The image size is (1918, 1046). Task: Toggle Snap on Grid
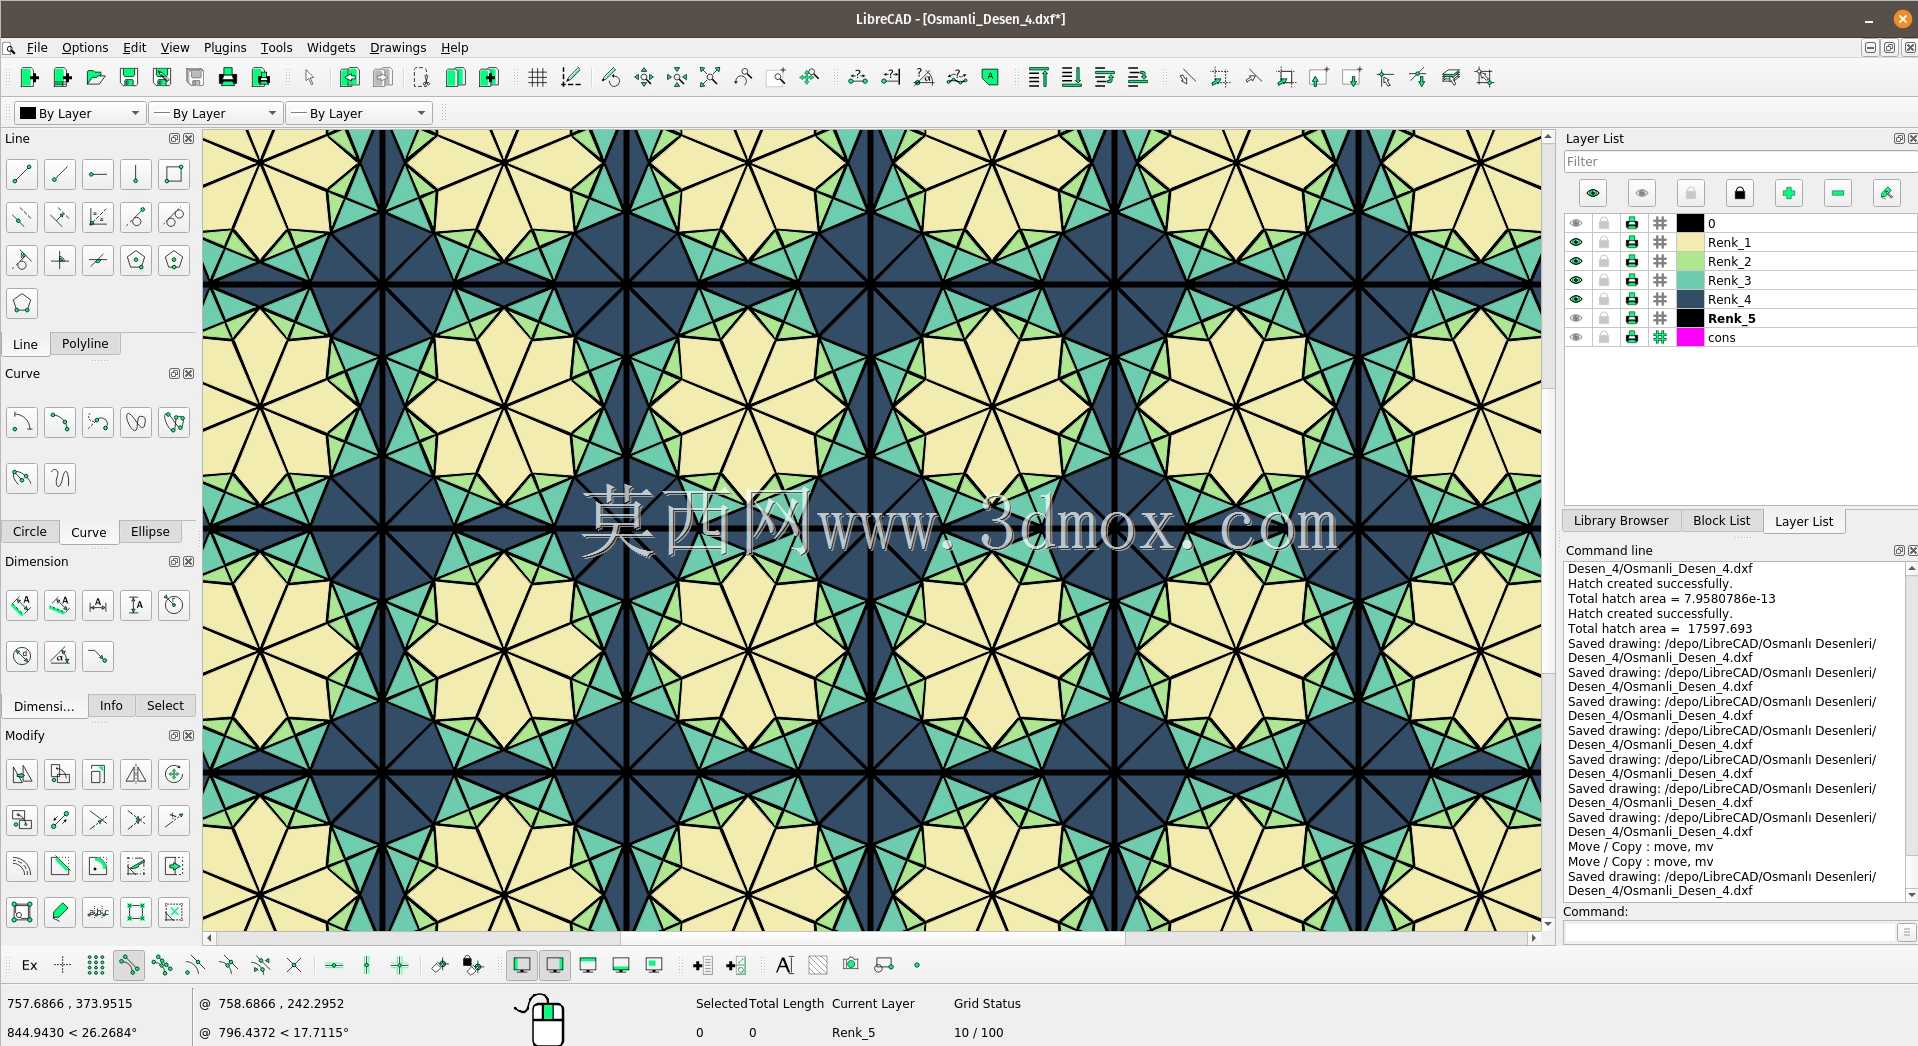pyautogui.click(x=96, y=965)
